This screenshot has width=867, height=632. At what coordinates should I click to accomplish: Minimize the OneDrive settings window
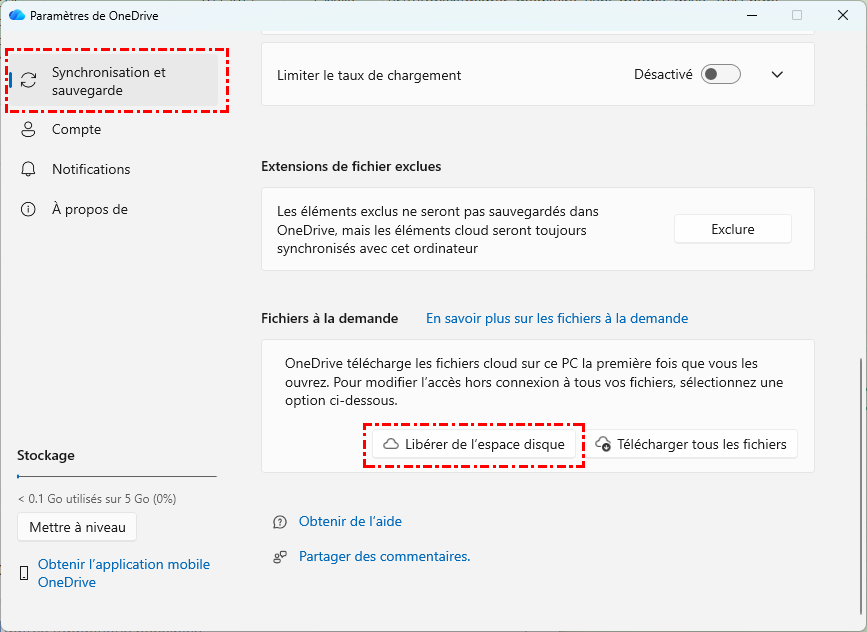[752, 15]
